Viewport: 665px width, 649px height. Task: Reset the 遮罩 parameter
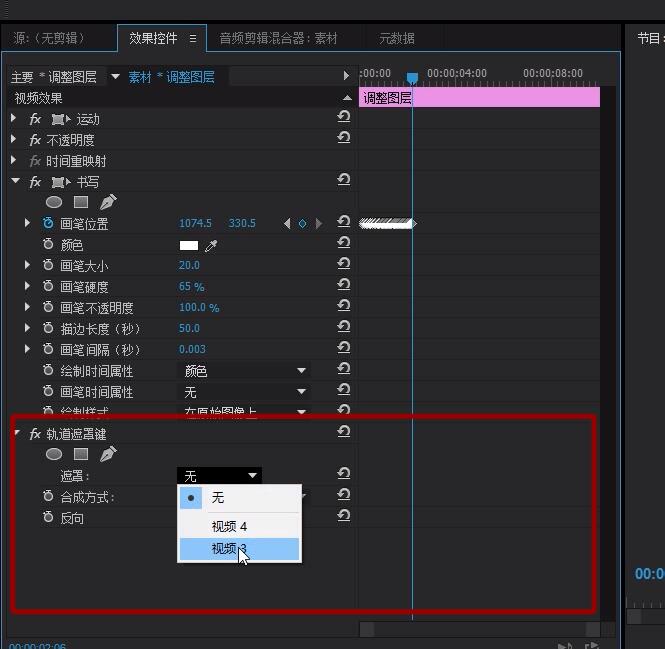(344, 473)
